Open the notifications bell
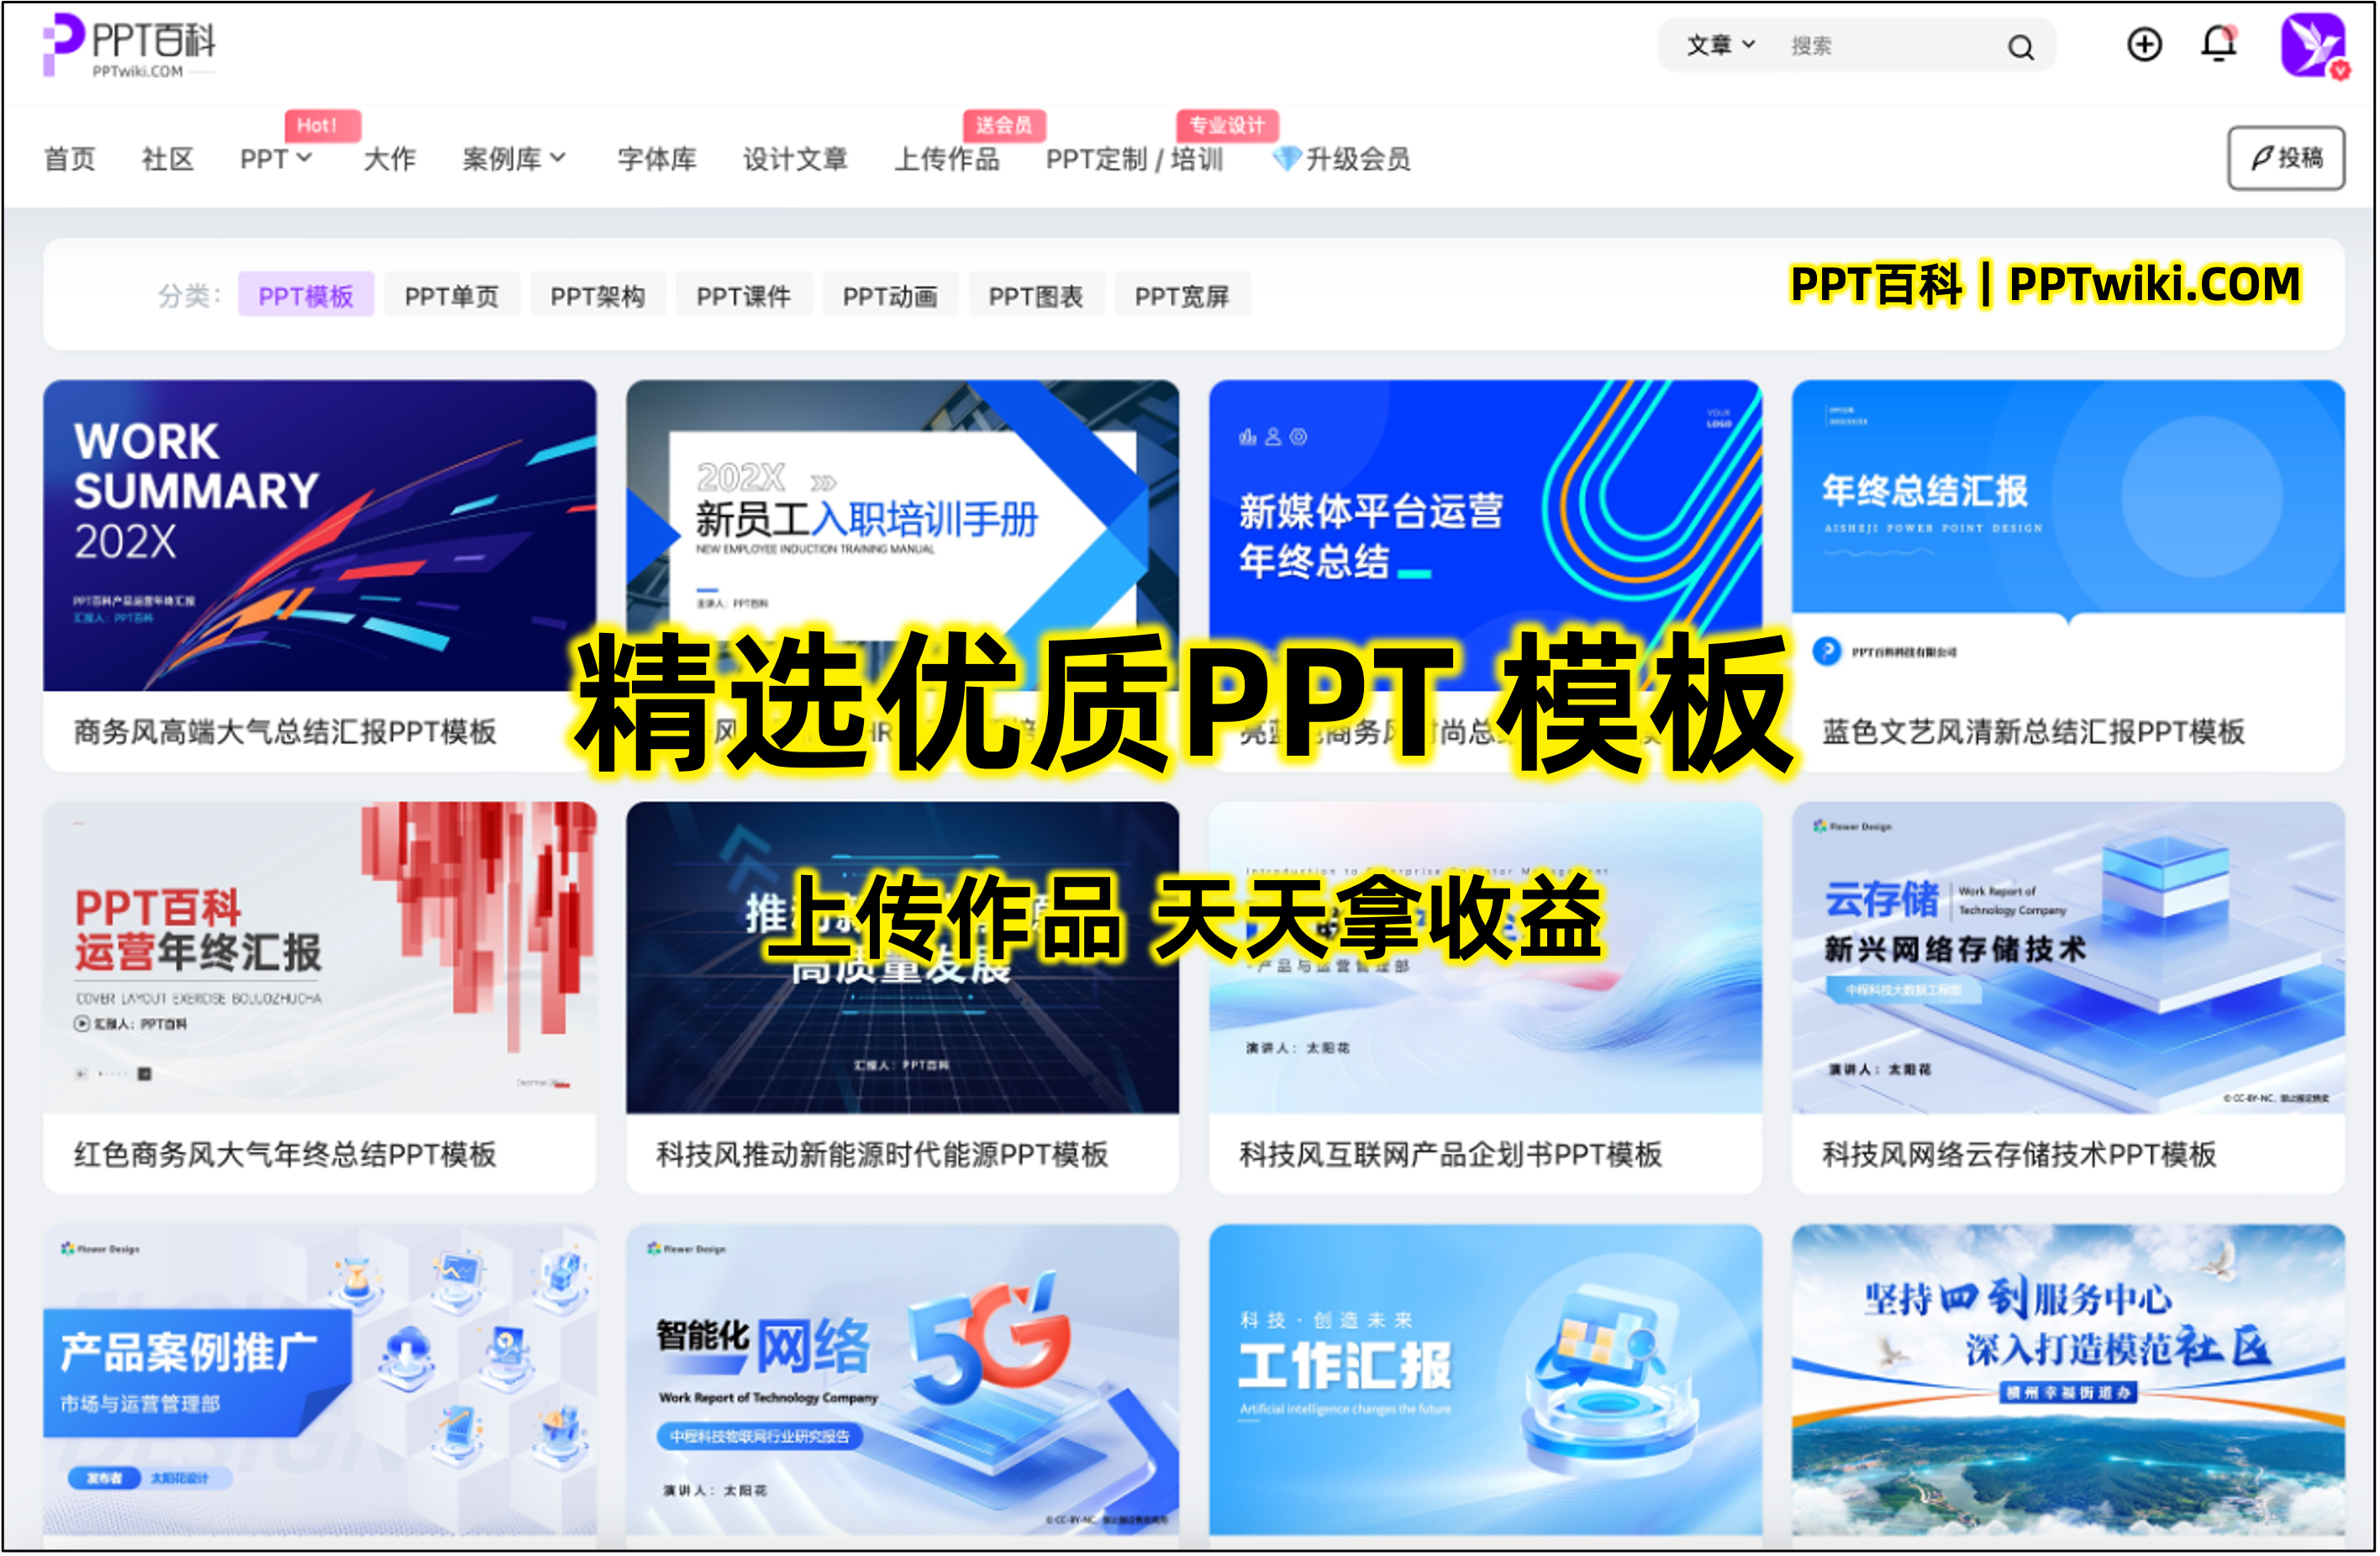The height and width of the screenshot is (1556, 2380). coord(2219,44)
